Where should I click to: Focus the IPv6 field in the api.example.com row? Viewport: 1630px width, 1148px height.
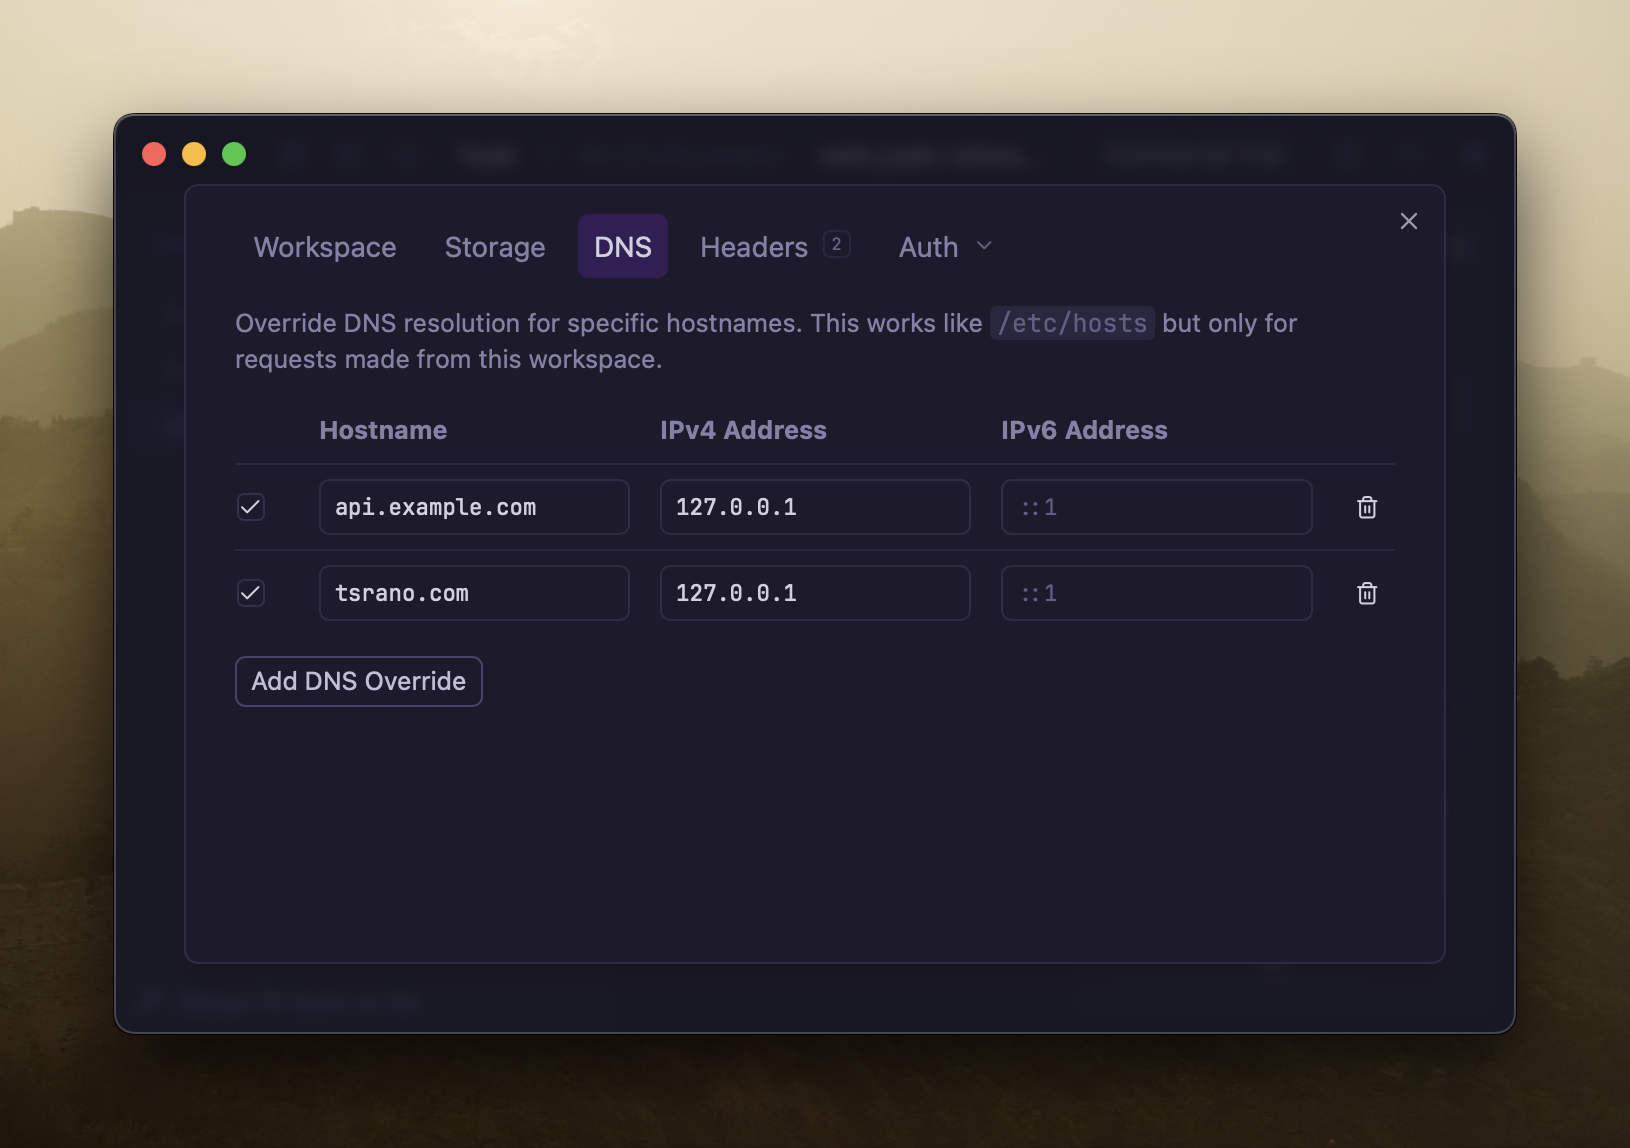click(x=1156, y=507)
